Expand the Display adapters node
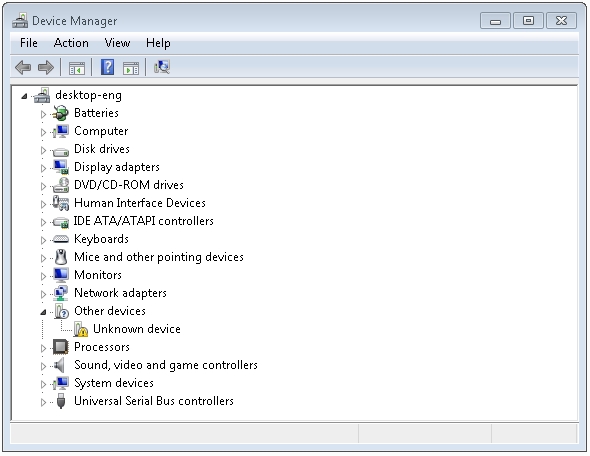This screenshot has width=590, height=456. coord(43,168)
